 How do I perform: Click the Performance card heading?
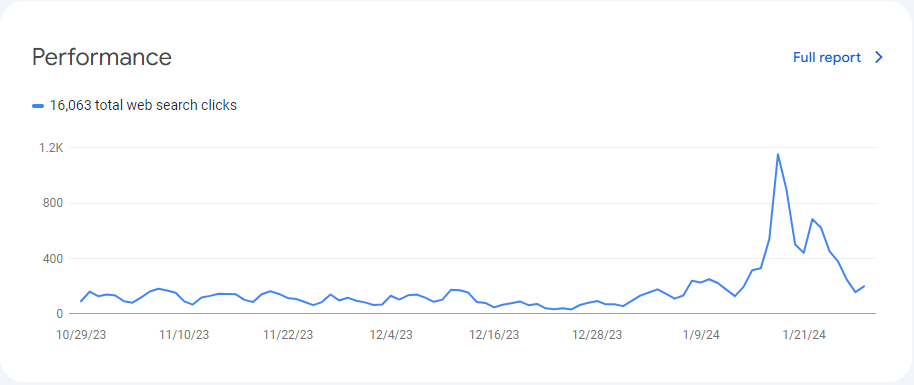(x=101, y=57)
